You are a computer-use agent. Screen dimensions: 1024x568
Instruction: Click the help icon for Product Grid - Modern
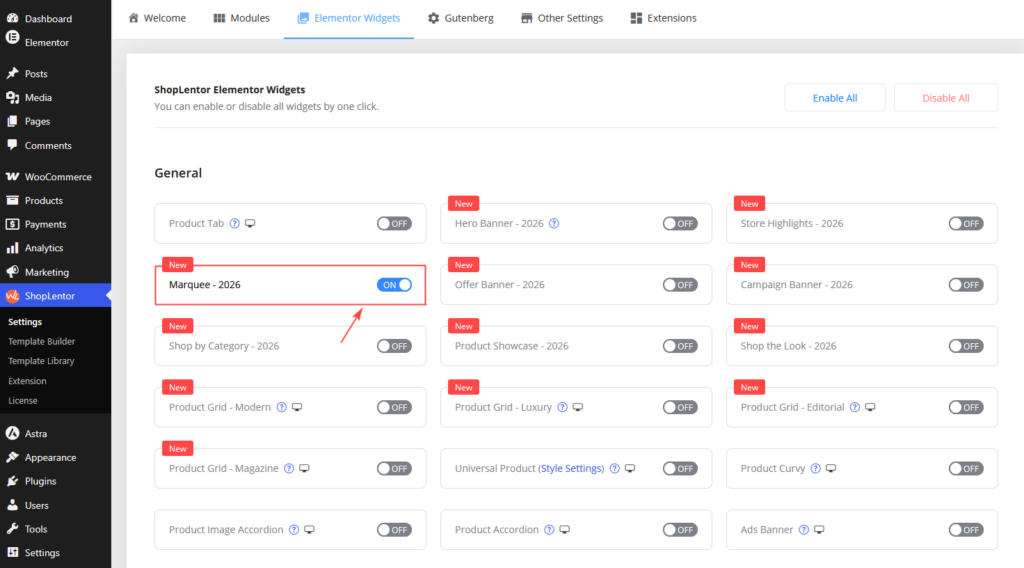(281, 407)
